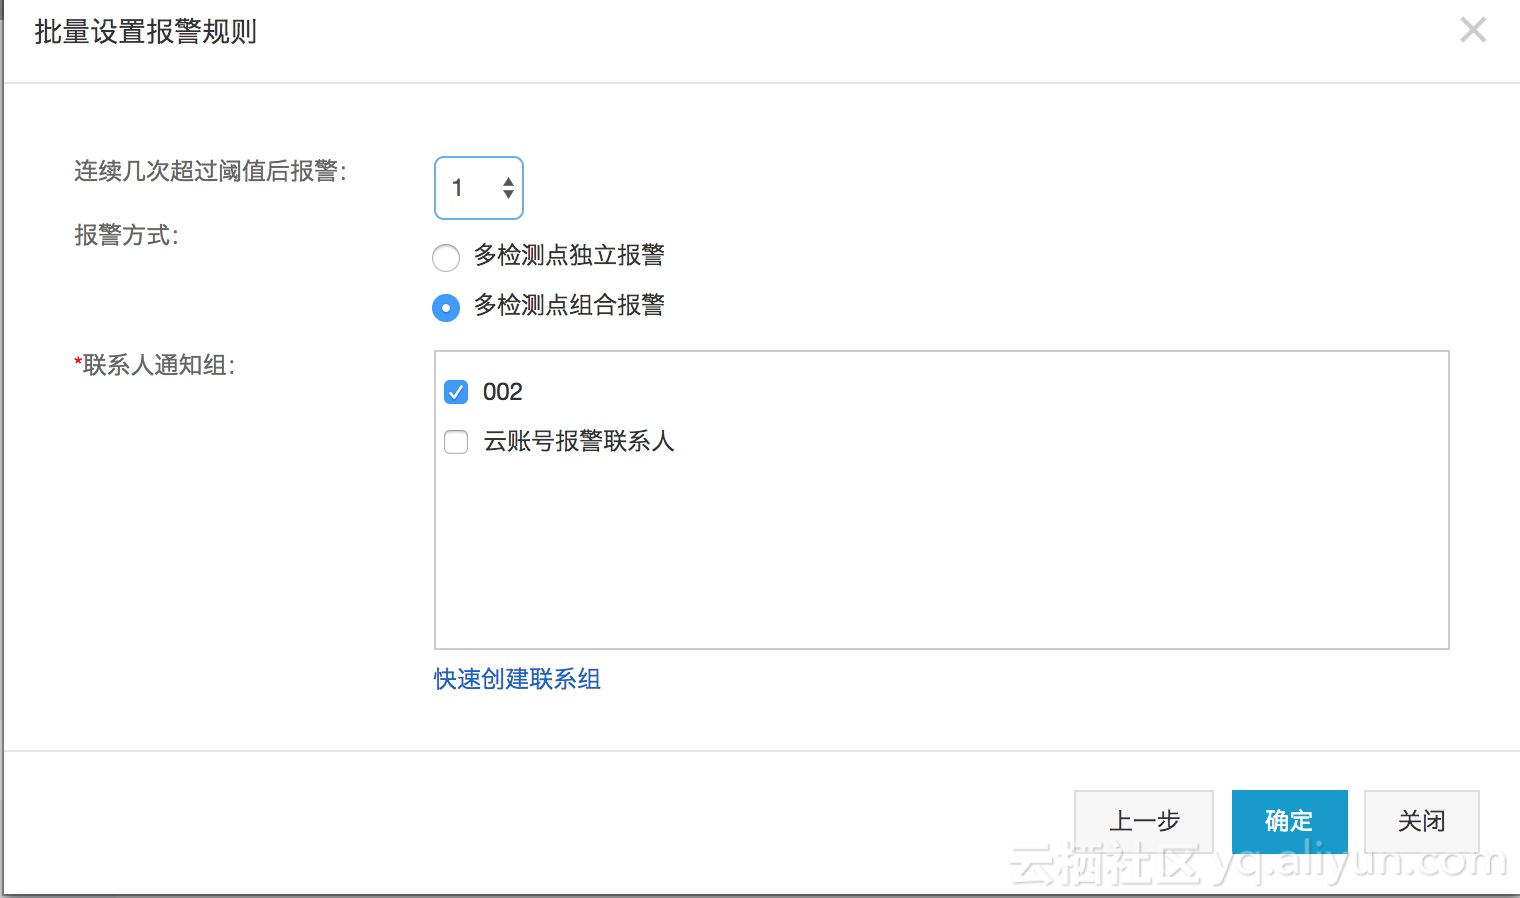Click the 上一步 button to go back

pyautogui.click(x=1143, y=821)
